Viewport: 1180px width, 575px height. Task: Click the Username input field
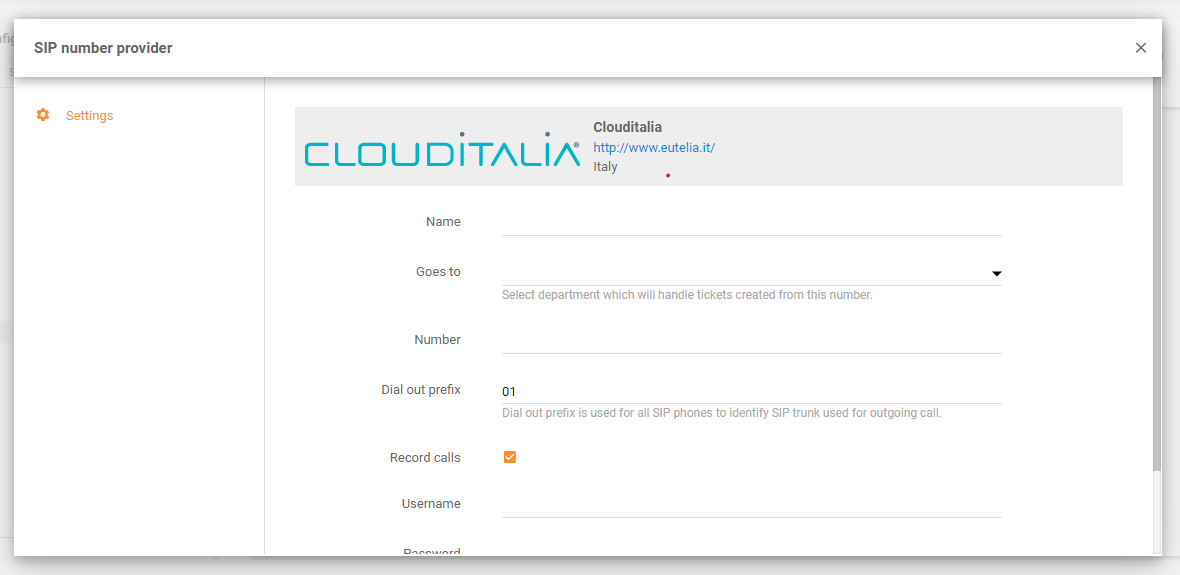pyautogui.click(x=751, y=504)
